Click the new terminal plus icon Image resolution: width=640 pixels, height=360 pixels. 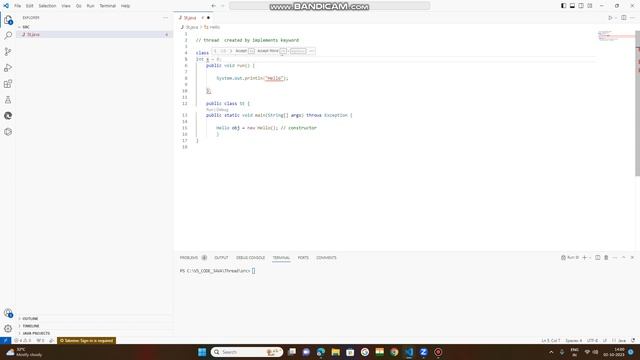pos(584,258)
